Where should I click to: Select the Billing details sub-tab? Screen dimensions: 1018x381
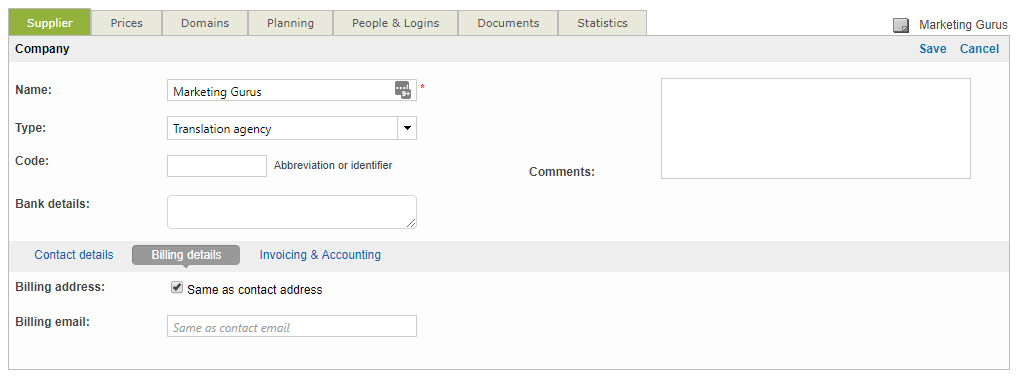[186, 255]
